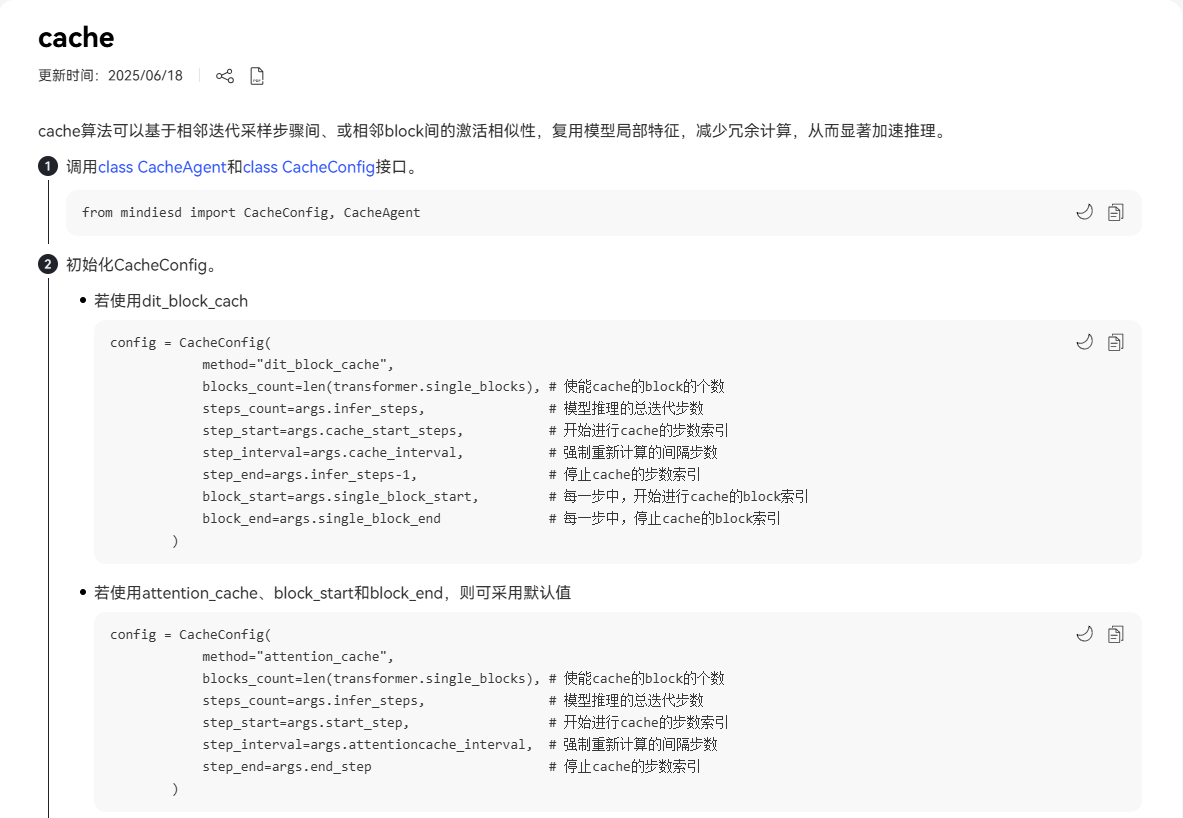Click the share icon beside the update date
The image size is (1183, 818).
point(225,76)
